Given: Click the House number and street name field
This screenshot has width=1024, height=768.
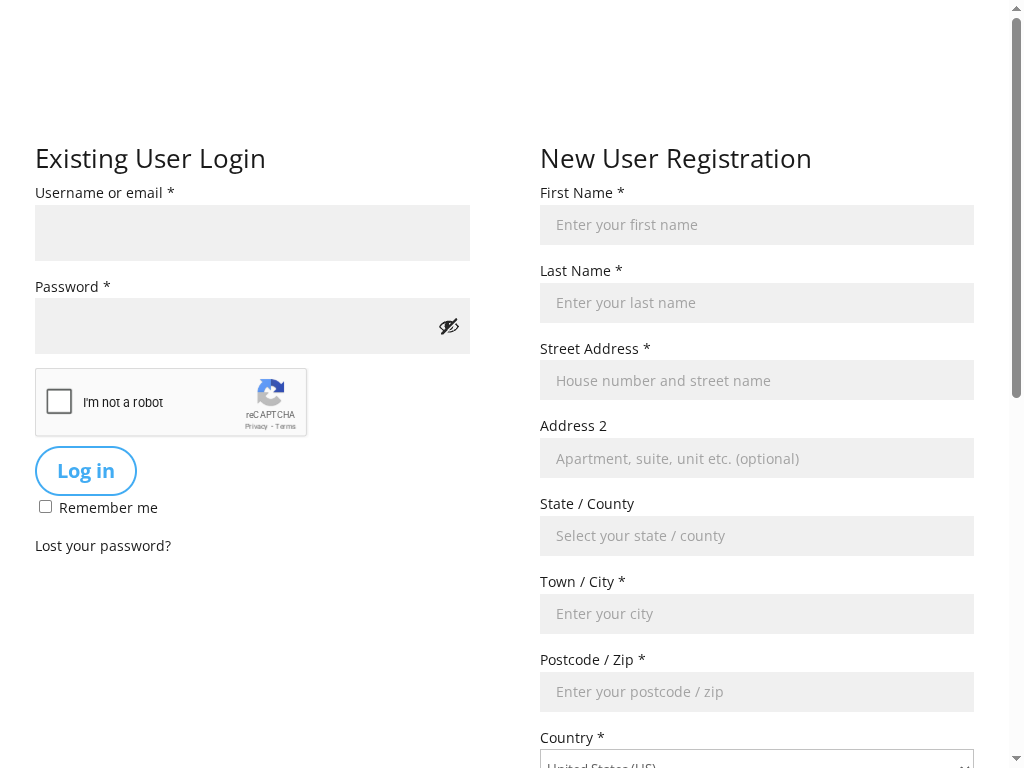Looking at the screenshot, I should click(x=757, y=380).
